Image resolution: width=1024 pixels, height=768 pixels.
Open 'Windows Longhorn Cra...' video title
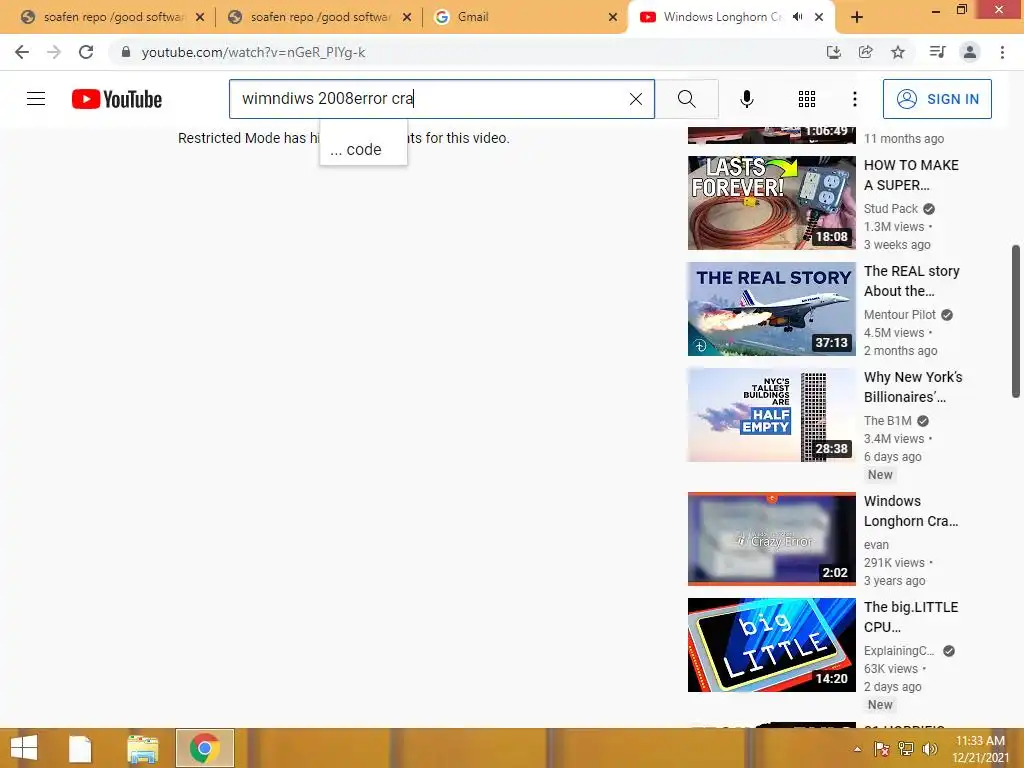click(911, 511)
